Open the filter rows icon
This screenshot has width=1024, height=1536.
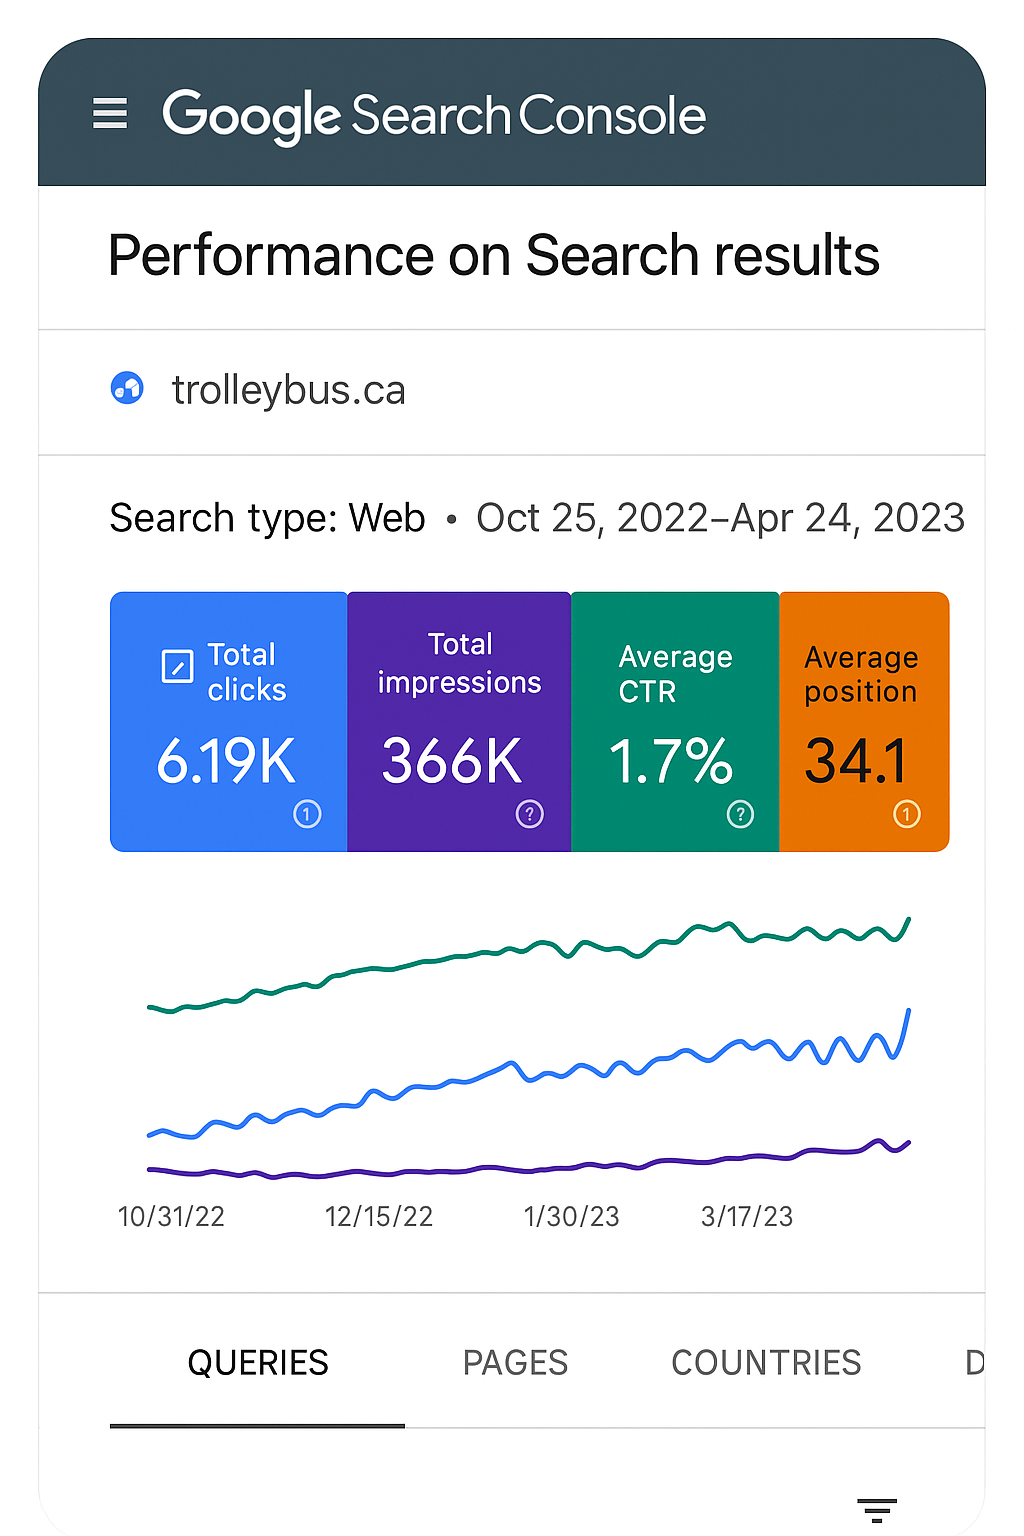tap(876, 1510)
